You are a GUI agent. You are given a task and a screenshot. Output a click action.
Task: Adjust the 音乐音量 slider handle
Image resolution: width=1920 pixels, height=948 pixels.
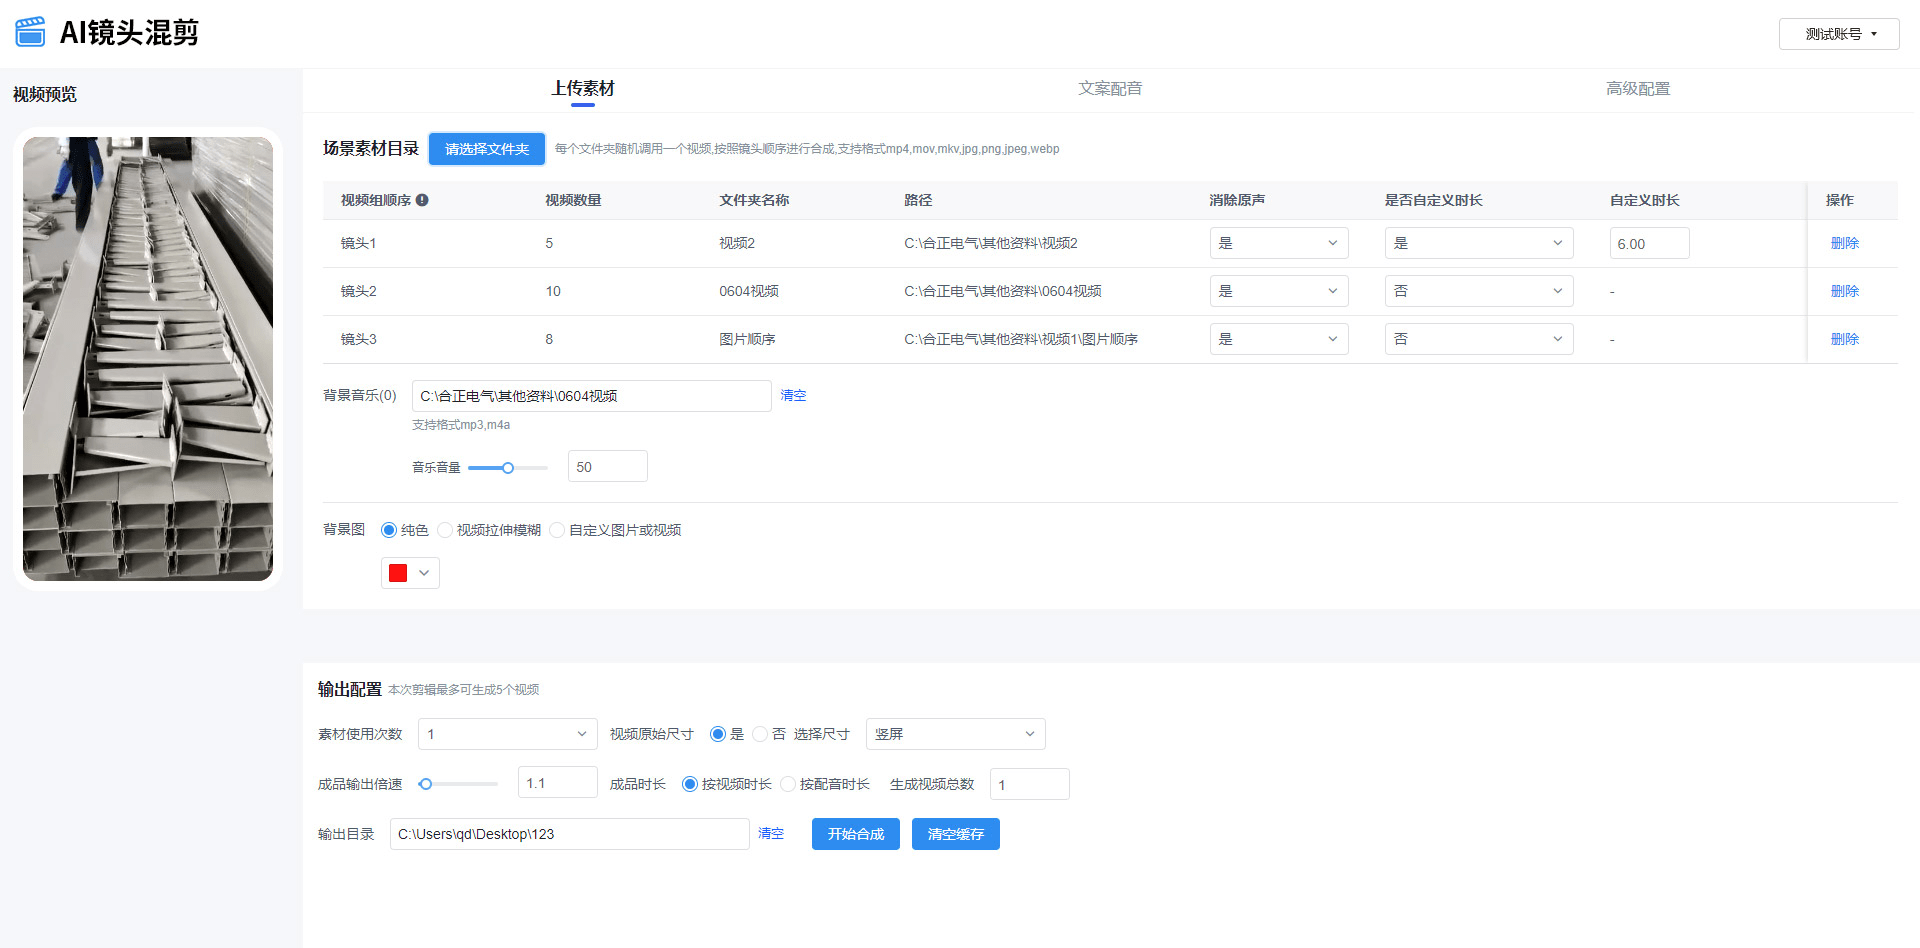point(508,468)
